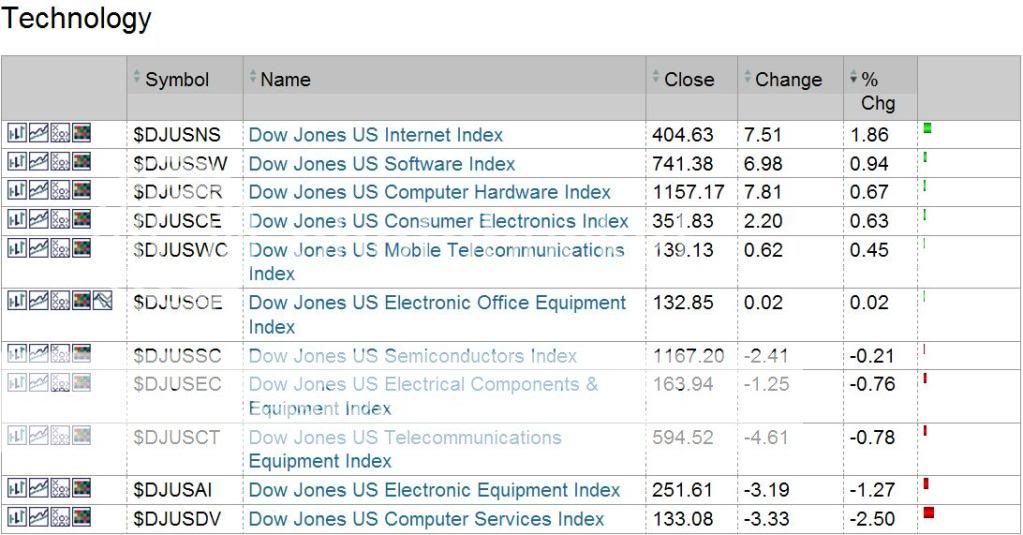
Task: Click the green change bar for $DJUSNS
Action: point(928,128)
